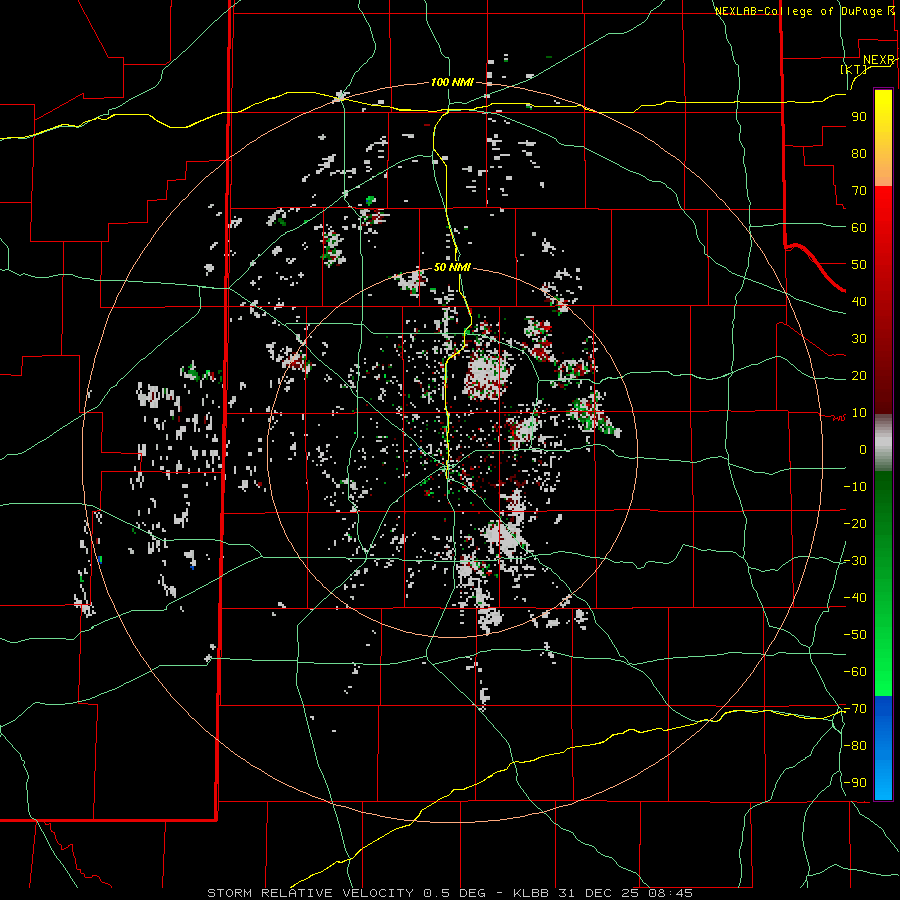Image resolution: width=900 pixels, height=900 pixels.
Task: Click the -20 value on the velocity scale
Action: pyautogui.click(x=855, y=523)
